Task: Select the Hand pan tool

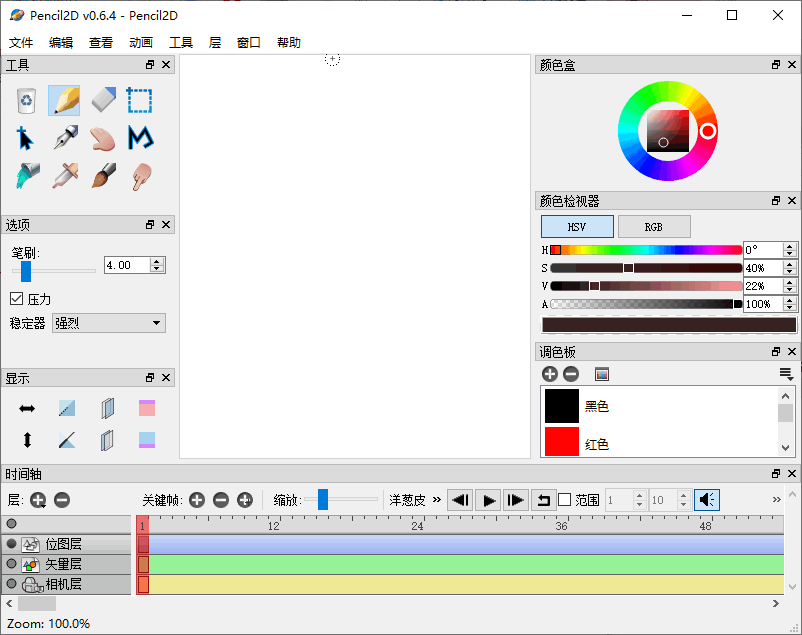Action: (x=103, y=139)
